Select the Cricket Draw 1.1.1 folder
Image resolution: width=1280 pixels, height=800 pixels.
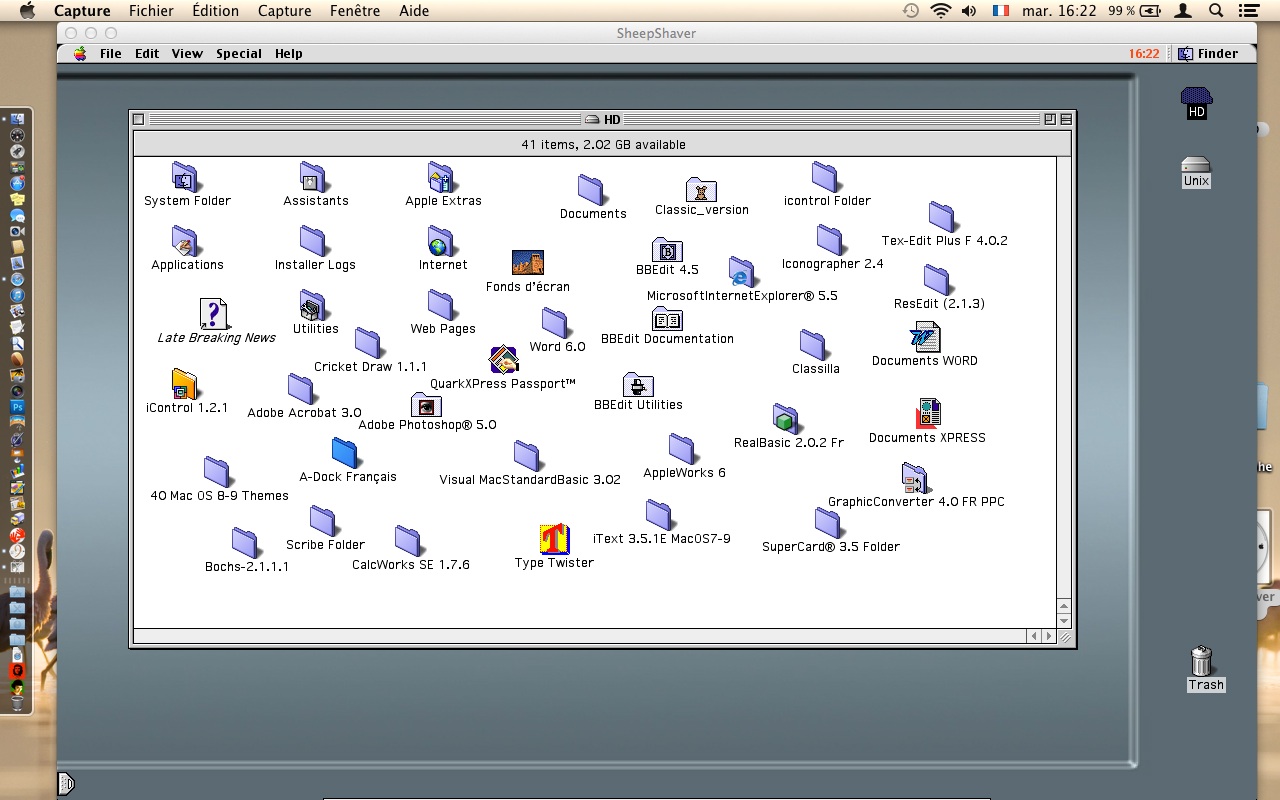pyautogui.click(x=369, y=343)
